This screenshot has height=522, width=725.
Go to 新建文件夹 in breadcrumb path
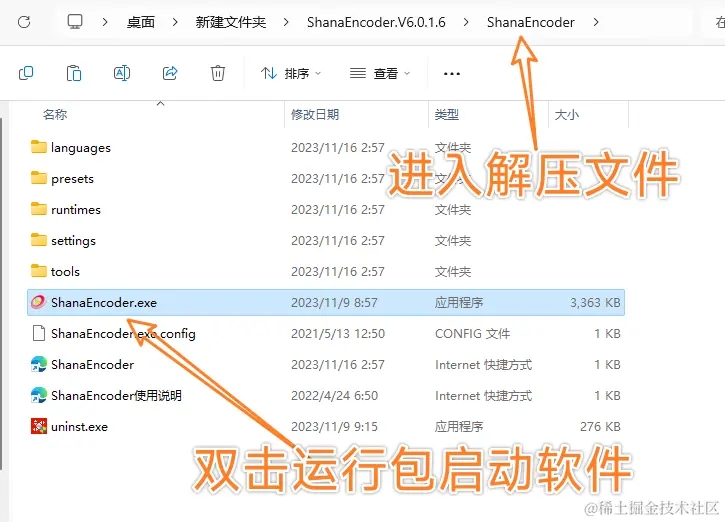coord(231,22)
